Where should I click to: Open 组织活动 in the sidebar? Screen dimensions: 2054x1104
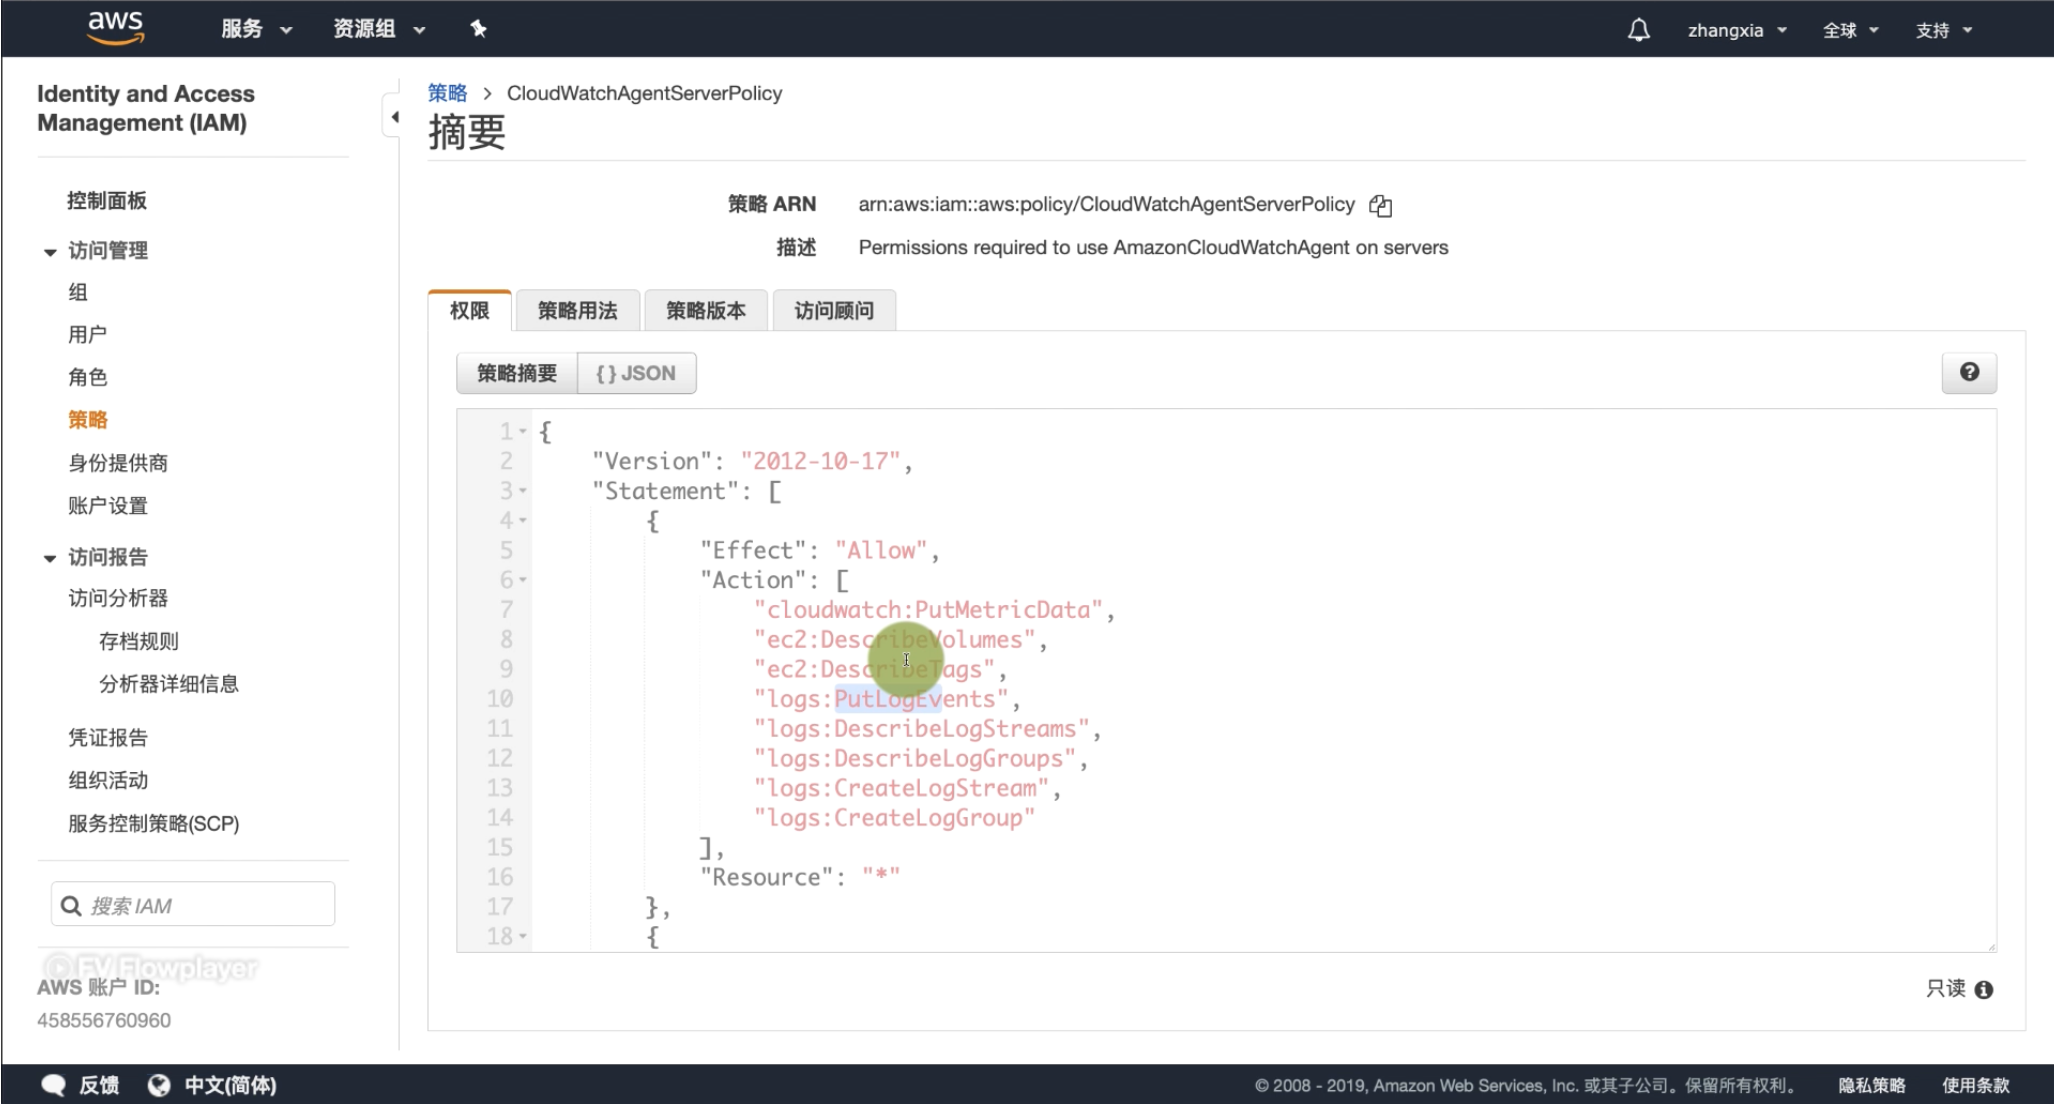coord(107,780)
